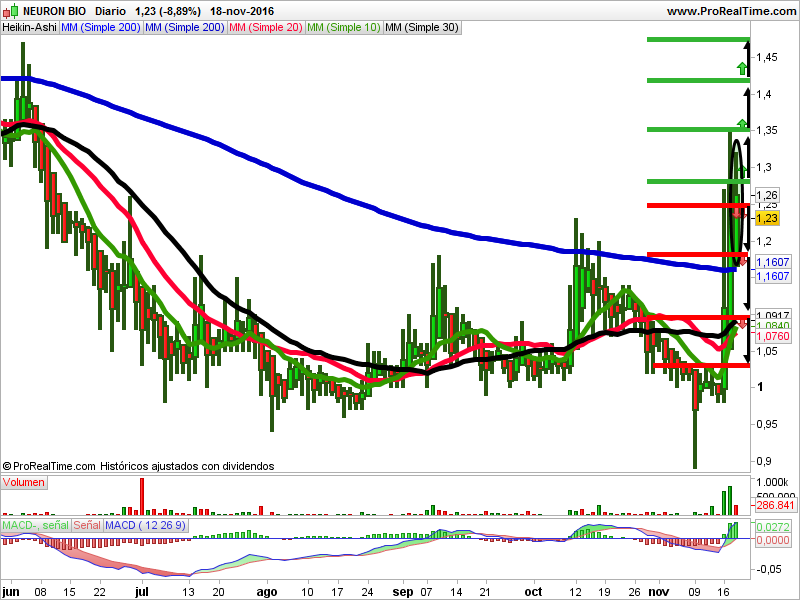800x600 pixels.
Task: Click the 286.841 volume value tag
Action: pos(775,505)
